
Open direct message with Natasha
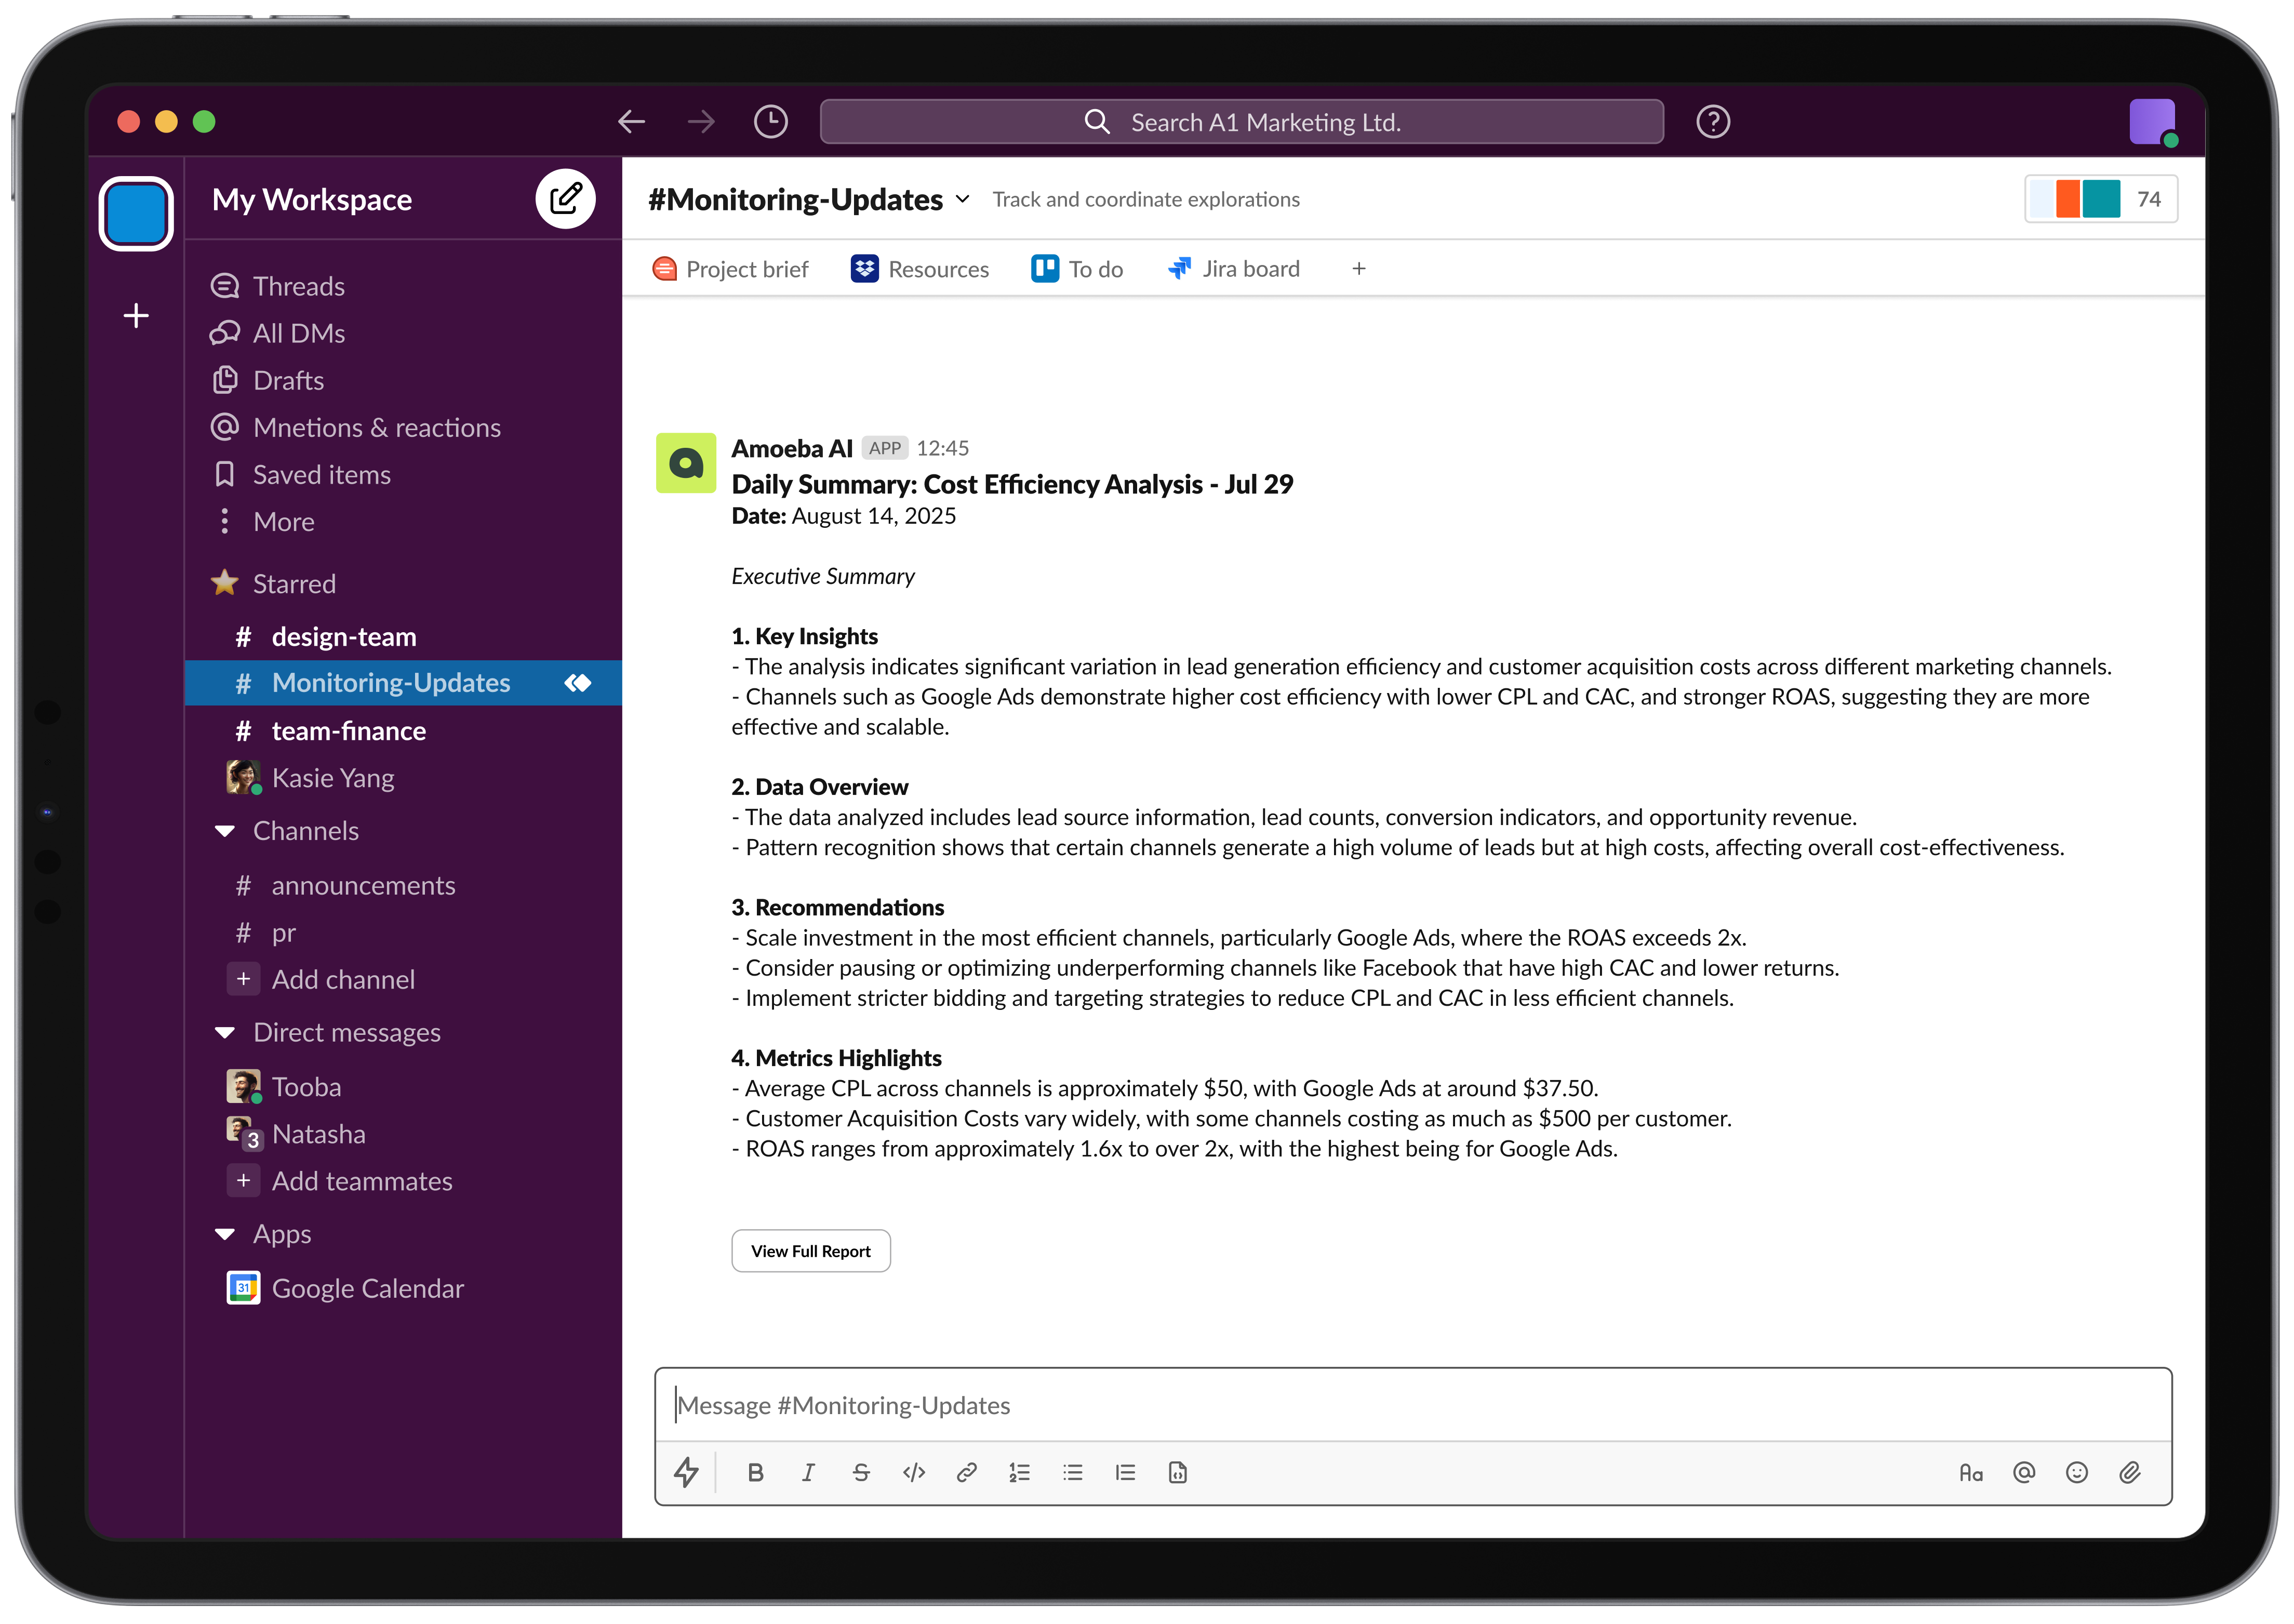tap(296, 1134)
